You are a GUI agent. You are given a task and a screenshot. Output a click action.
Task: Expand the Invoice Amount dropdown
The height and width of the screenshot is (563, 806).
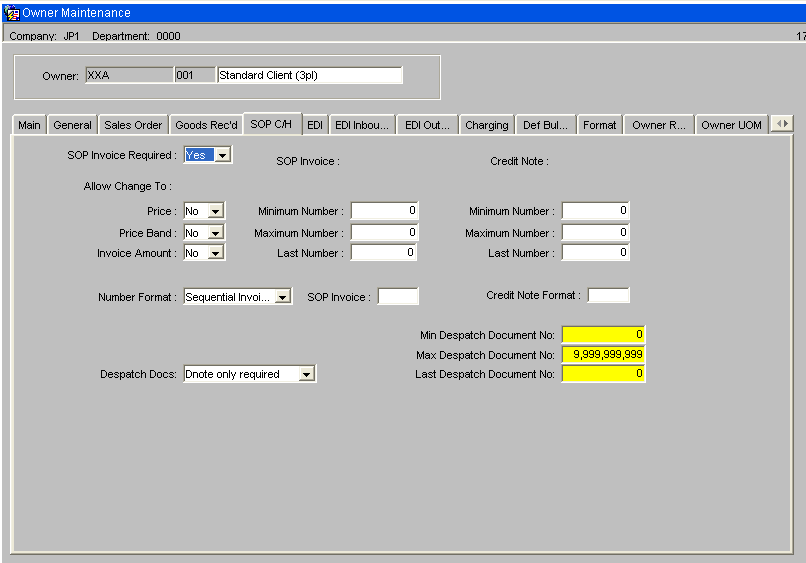(x=215, y=253)
